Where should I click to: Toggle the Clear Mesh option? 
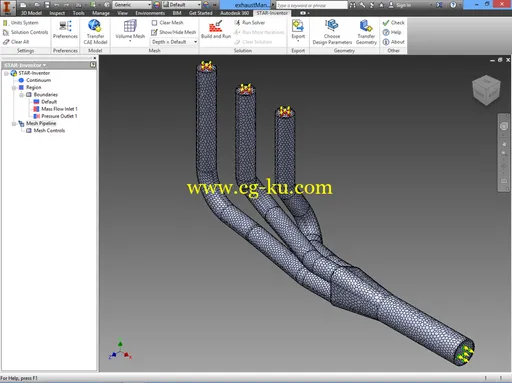[167, 23]
